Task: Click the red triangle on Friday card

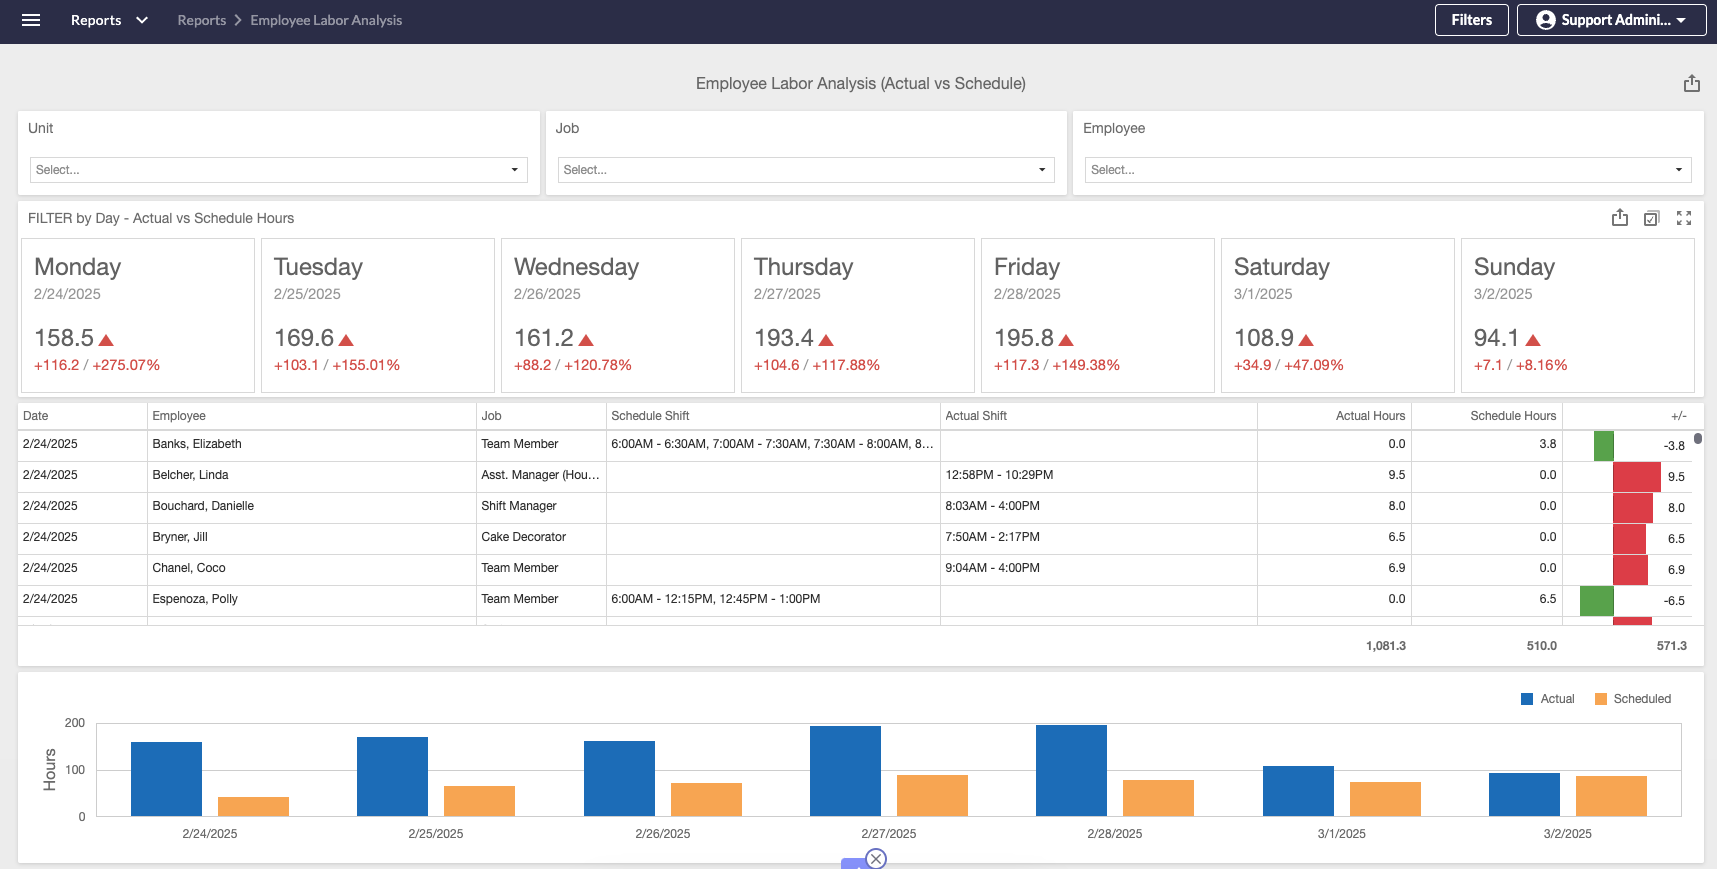Action: 1066,340
